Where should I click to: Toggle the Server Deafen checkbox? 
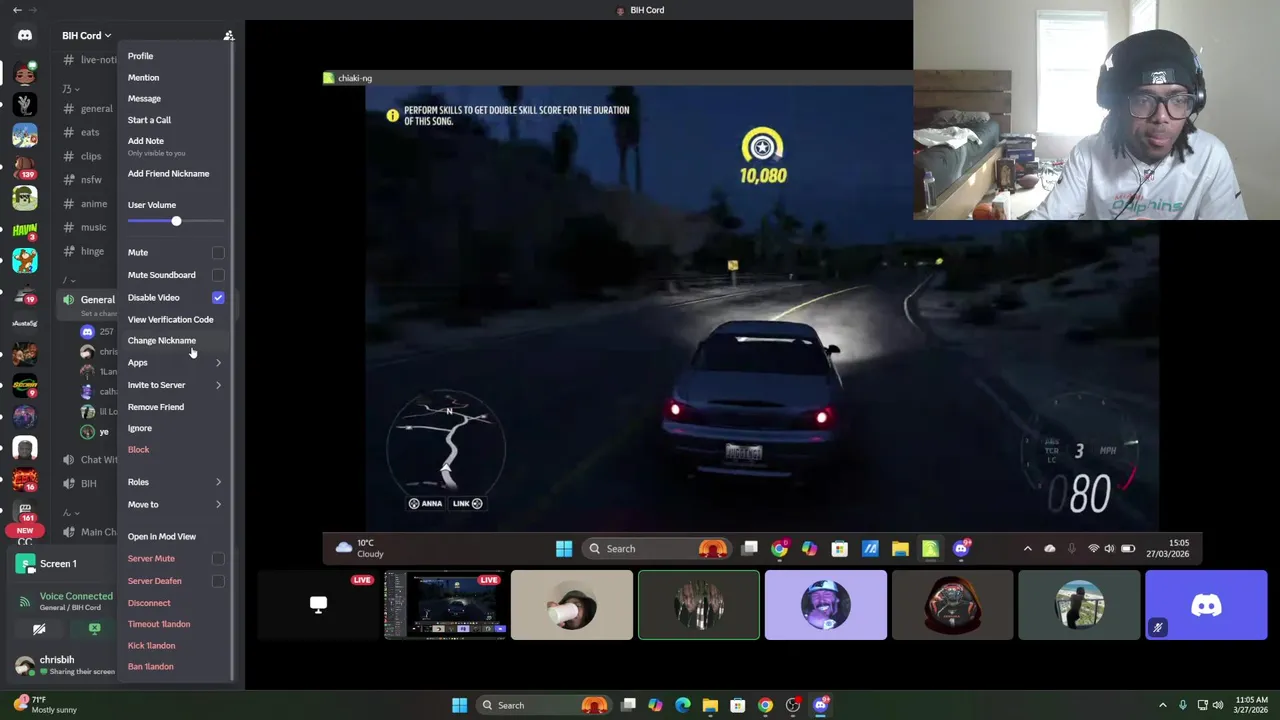click(218, 581)
